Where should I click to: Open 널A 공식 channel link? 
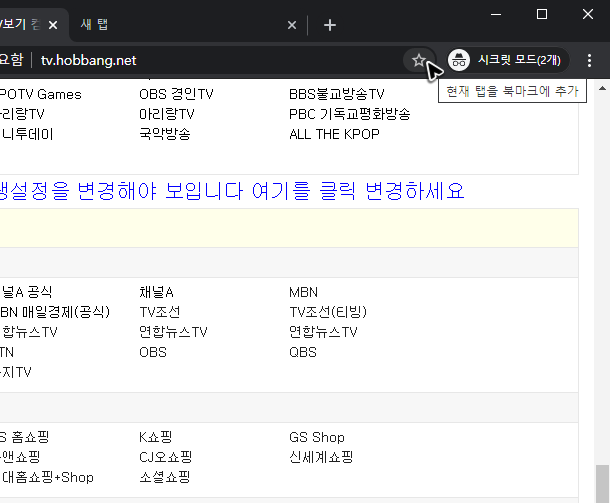(x=26, y=292)
